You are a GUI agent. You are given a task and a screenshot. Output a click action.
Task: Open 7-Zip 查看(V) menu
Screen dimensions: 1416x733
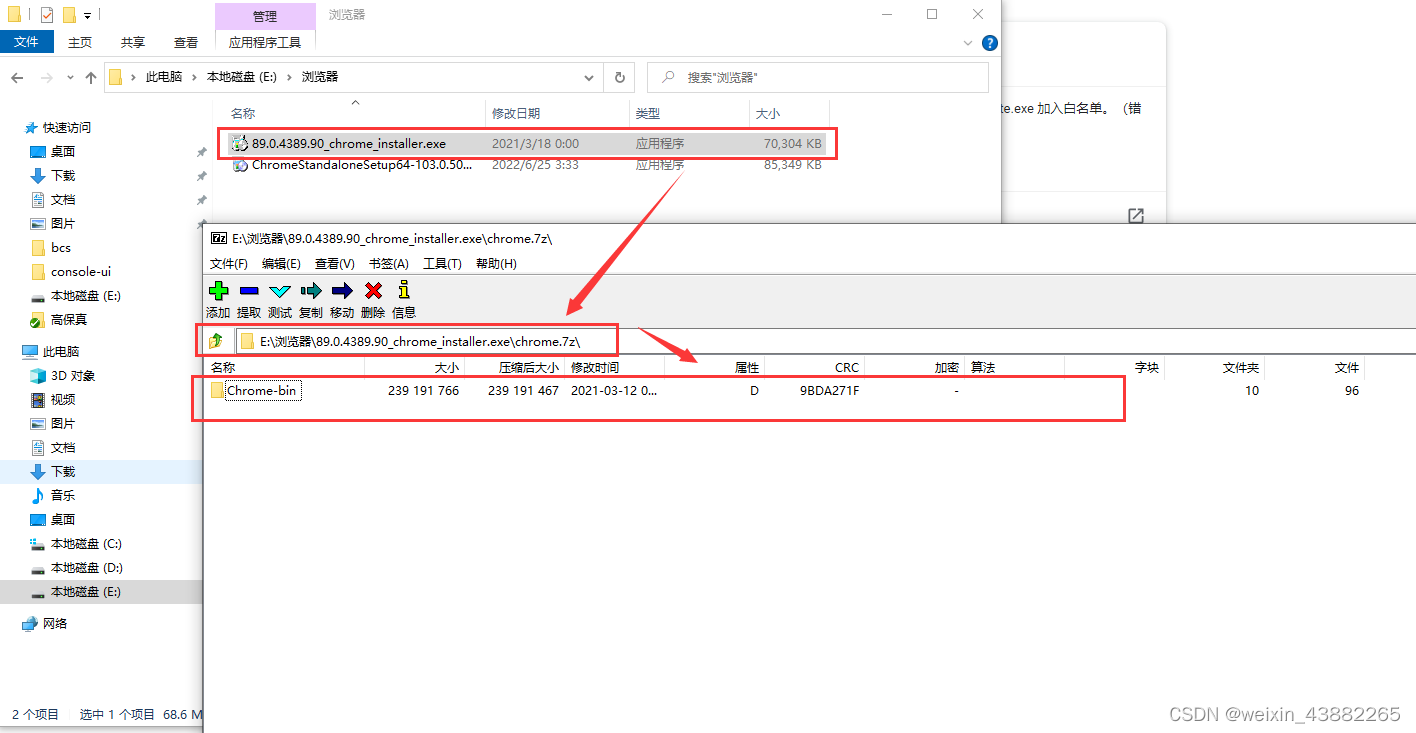(334, 264)
